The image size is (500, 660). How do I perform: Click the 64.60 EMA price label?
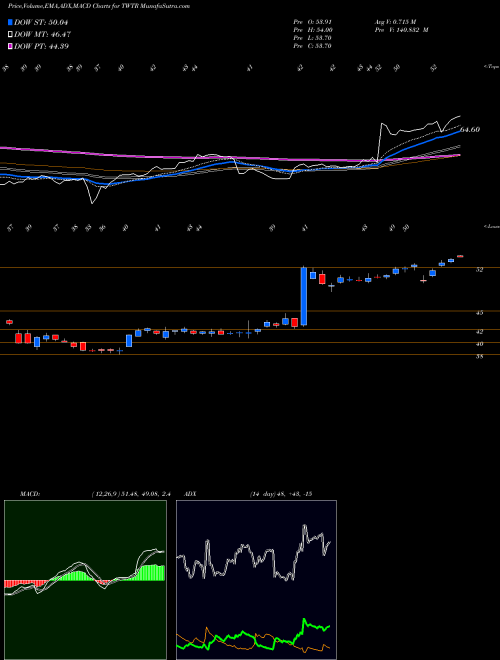(x=470, y=130)
